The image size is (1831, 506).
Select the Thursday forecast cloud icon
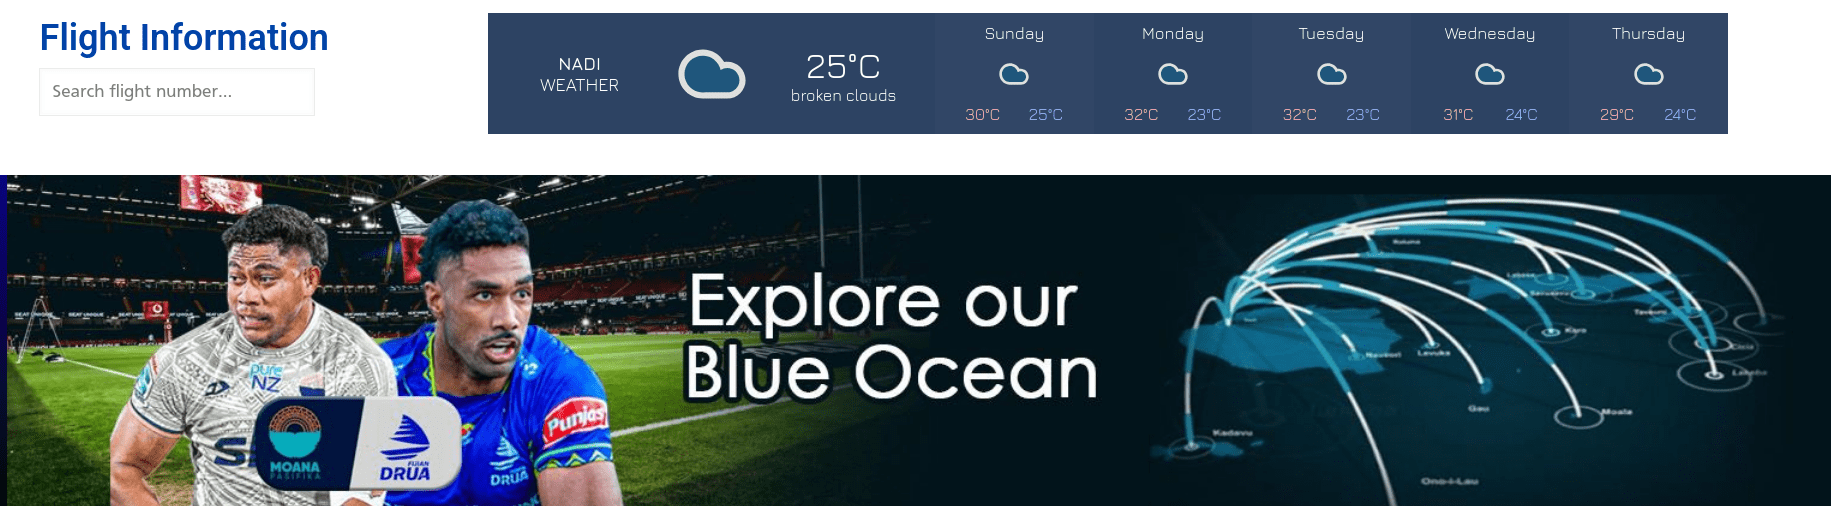pos(1649,74)
